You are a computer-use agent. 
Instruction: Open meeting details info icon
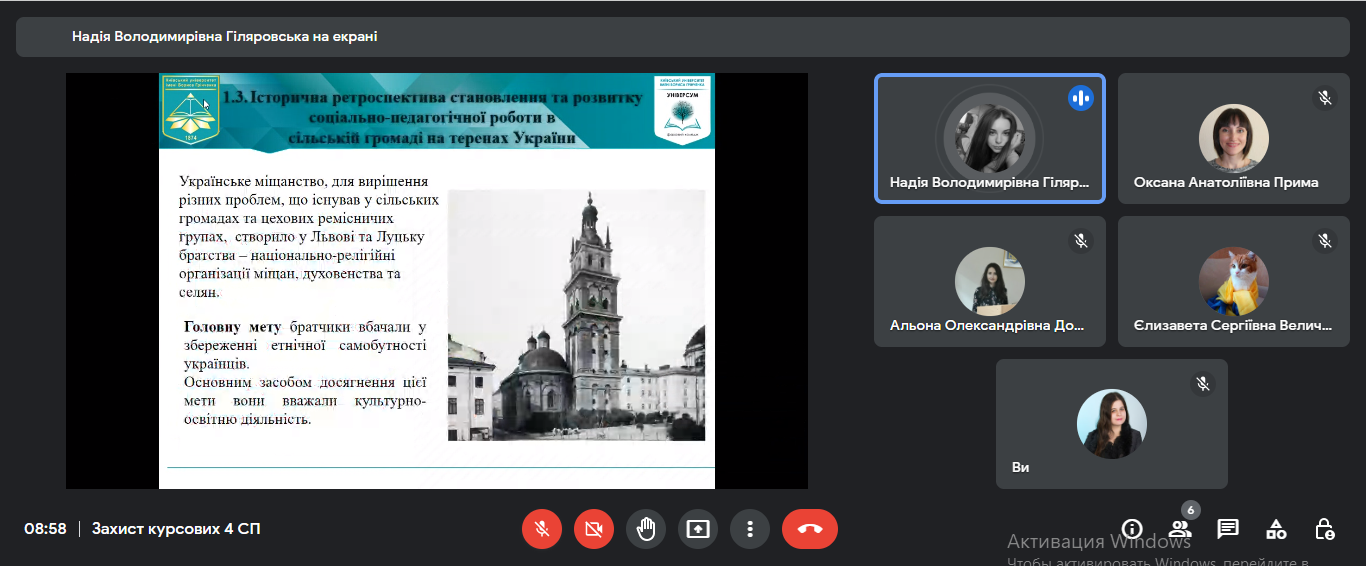click(x=1132, y=529)
